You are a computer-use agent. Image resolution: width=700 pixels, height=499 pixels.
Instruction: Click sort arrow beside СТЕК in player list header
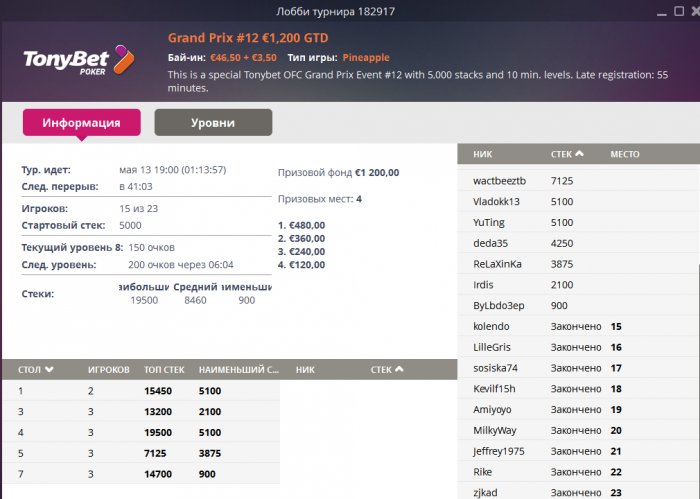tap(580, 154)
